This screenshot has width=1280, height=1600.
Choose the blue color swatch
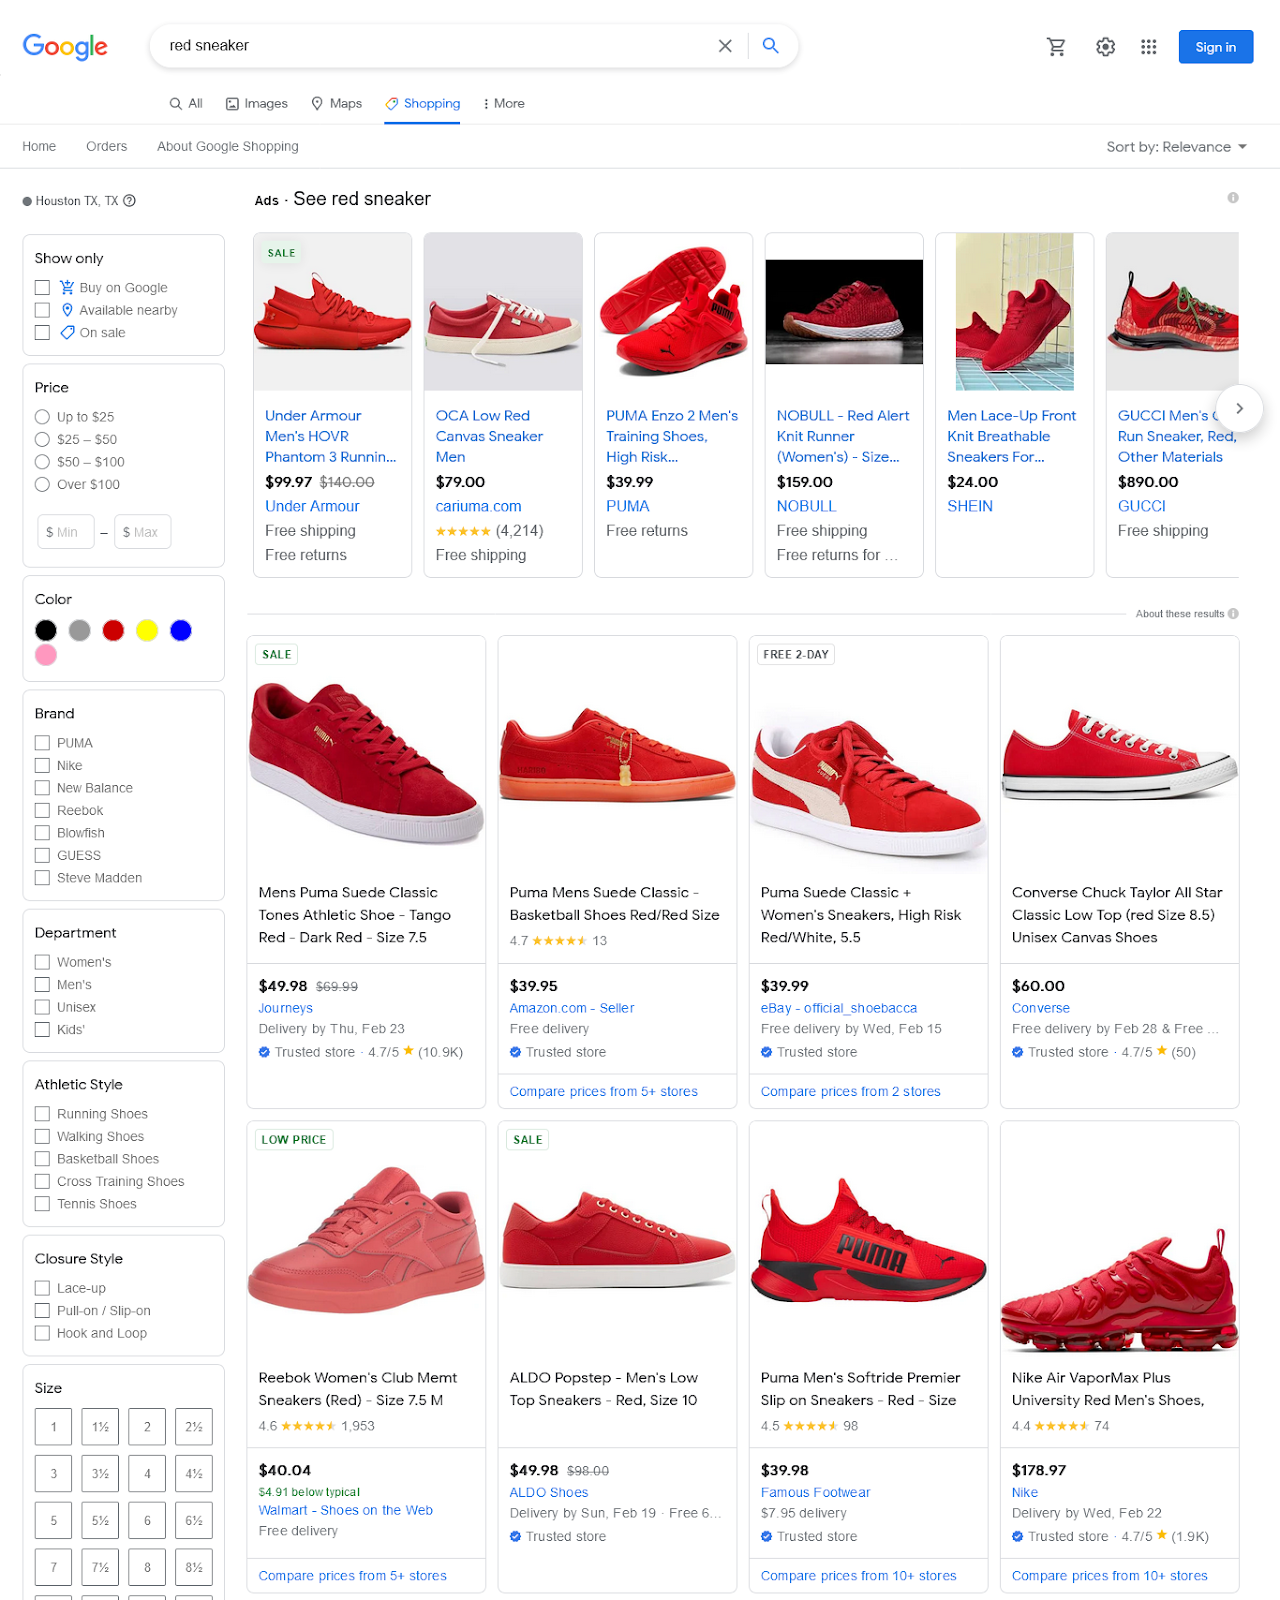(181, 630)
